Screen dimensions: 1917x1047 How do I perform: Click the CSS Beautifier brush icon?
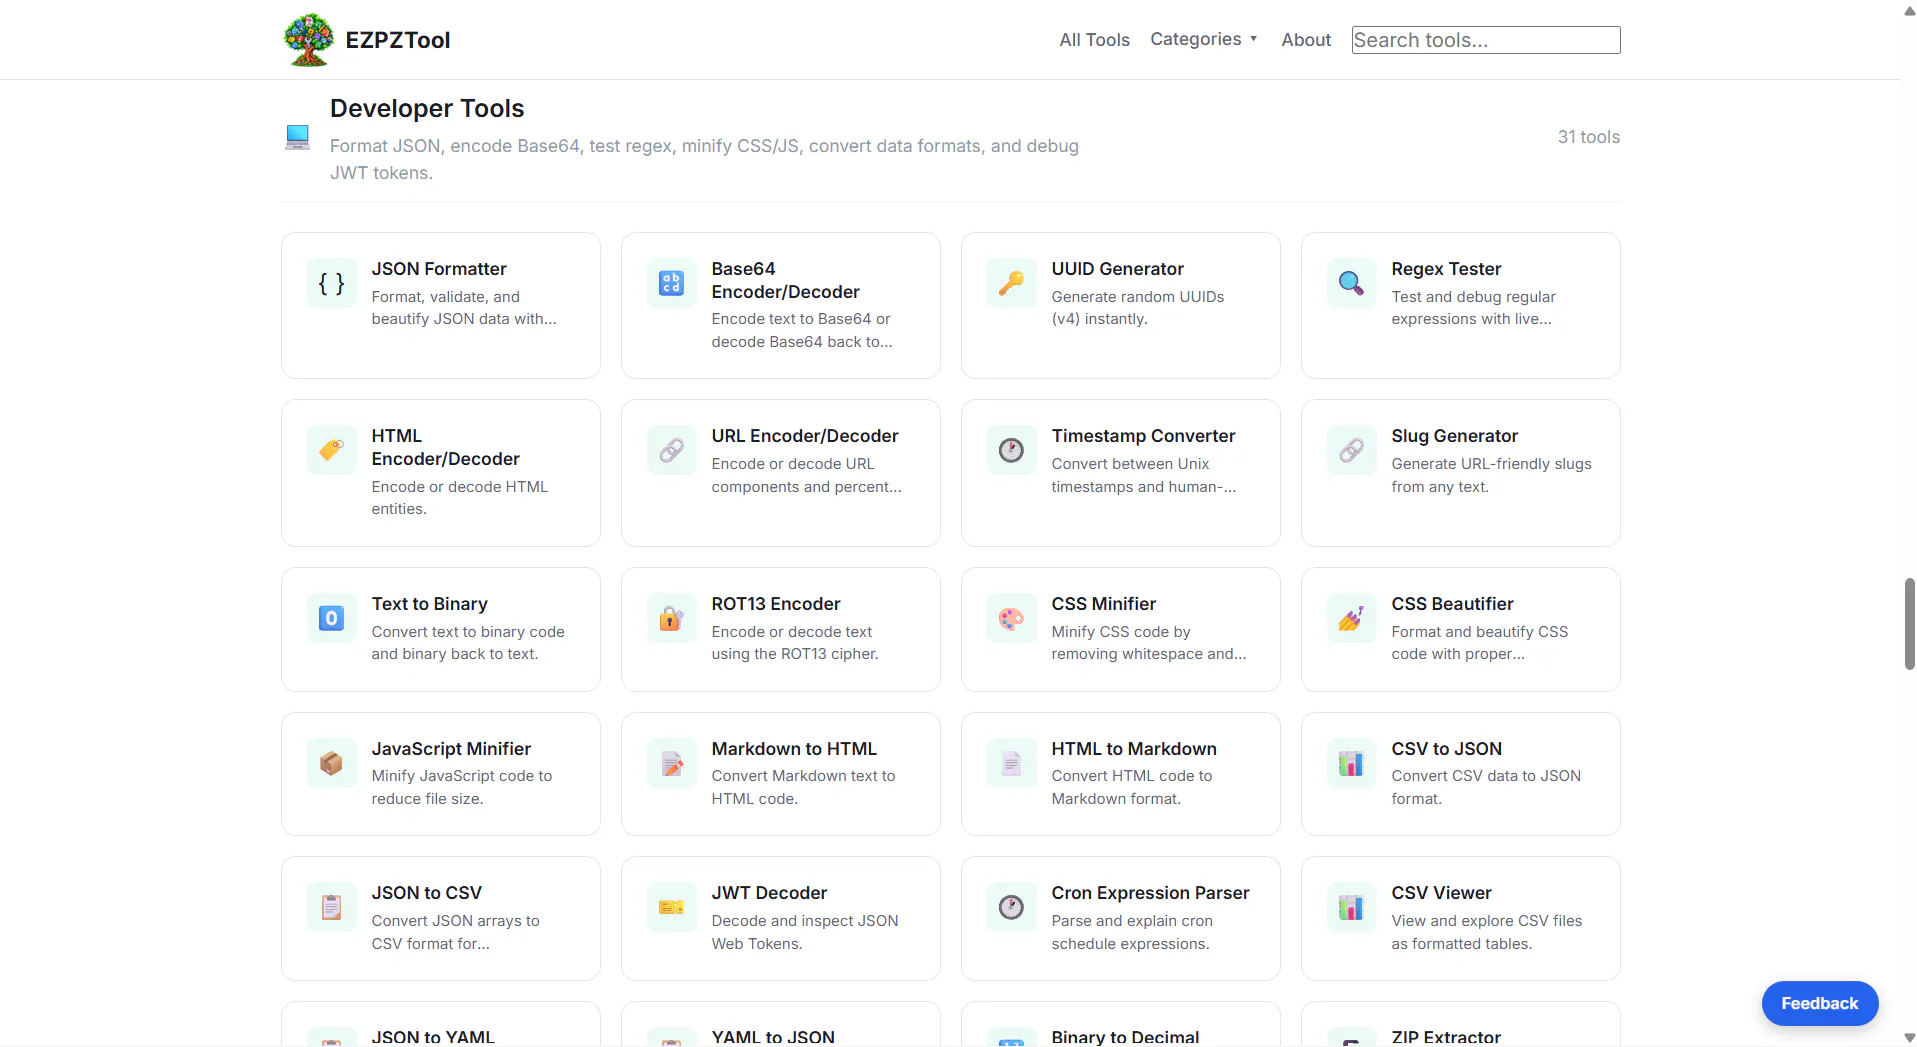(1351, 618)
